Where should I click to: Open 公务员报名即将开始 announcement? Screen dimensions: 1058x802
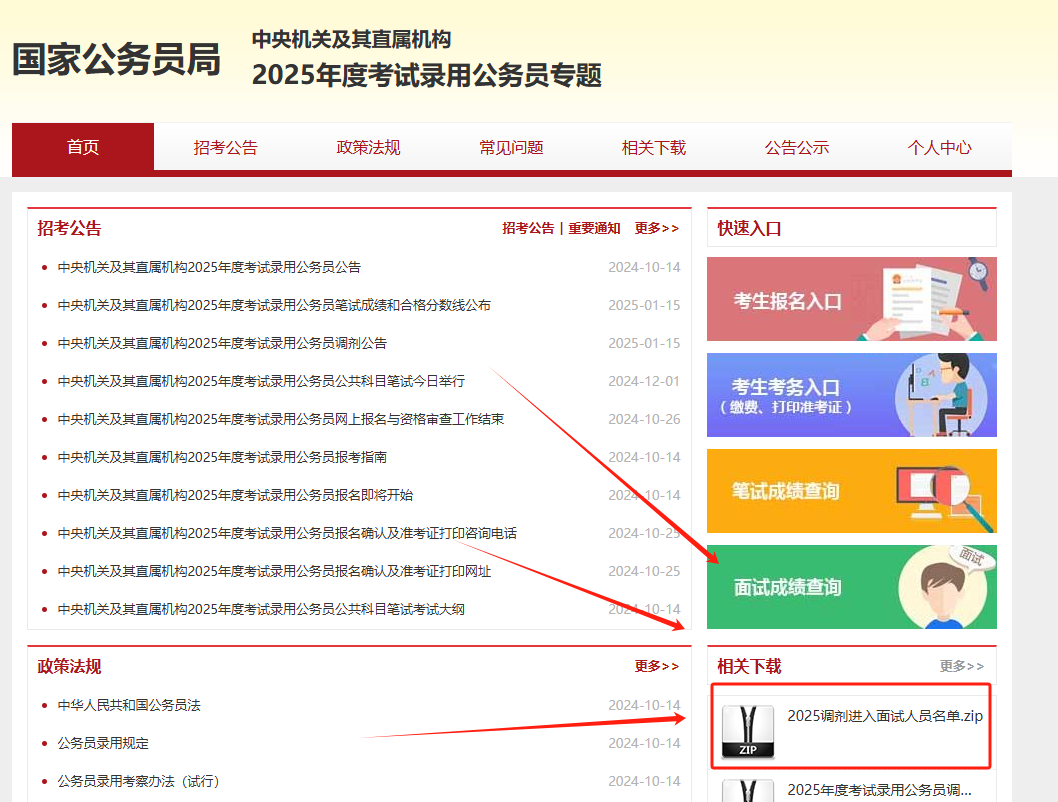coord(235,495)
